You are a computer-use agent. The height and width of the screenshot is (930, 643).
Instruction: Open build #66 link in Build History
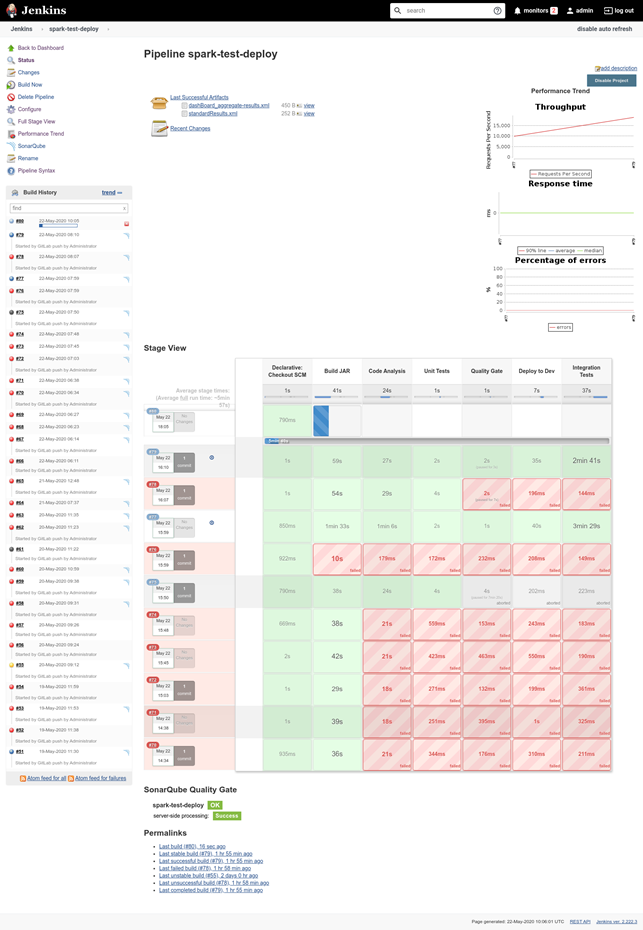[20, 461]
